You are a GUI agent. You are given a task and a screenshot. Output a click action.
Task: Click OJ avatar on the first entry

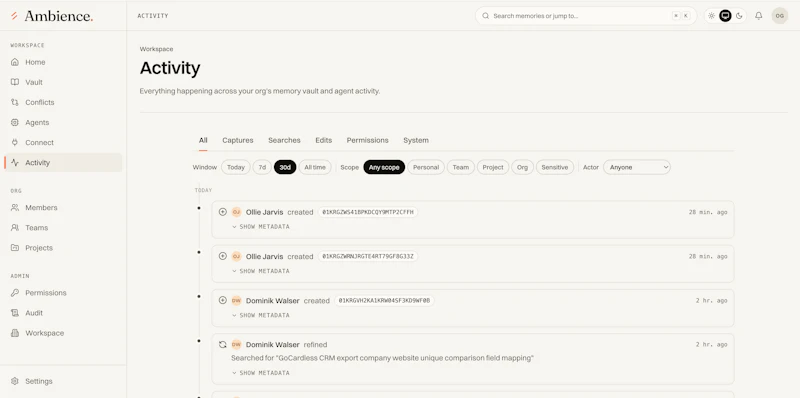pos(236,212)
